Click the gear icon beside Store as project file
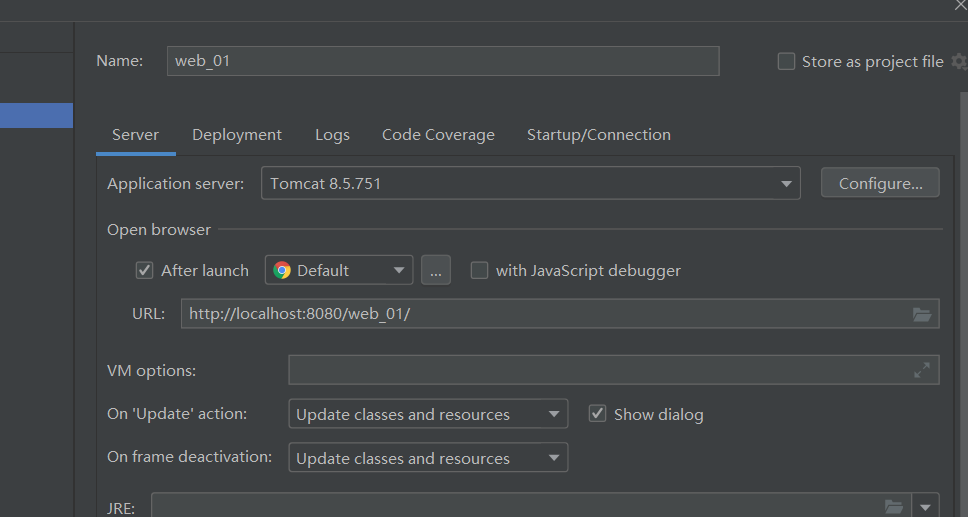This screenshot has width=968, height=517. [959, 62]
